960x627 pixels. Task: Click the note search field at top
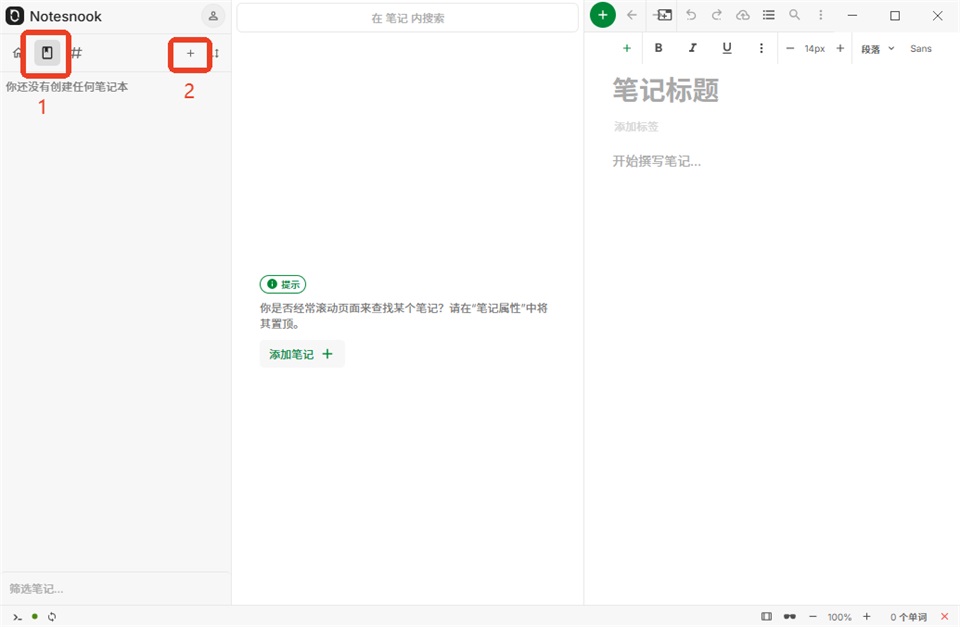[x=408, y=18]
